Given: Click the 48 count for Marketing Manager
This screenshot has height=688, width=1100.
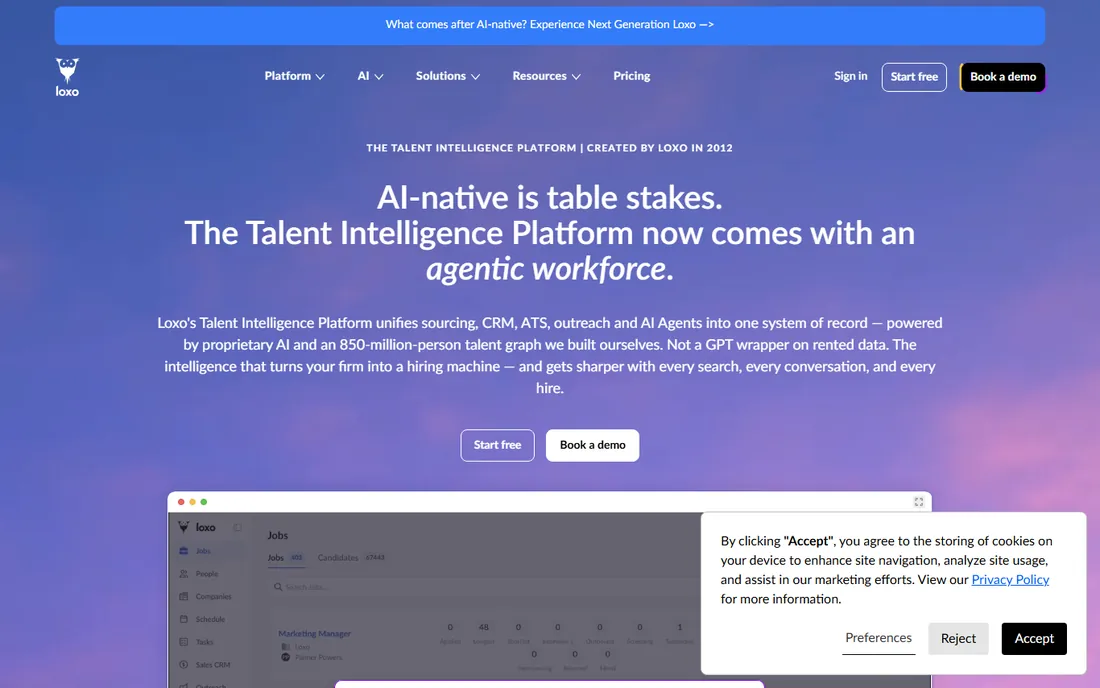Looking at the screenshot, I should click(x=483, y=627).
